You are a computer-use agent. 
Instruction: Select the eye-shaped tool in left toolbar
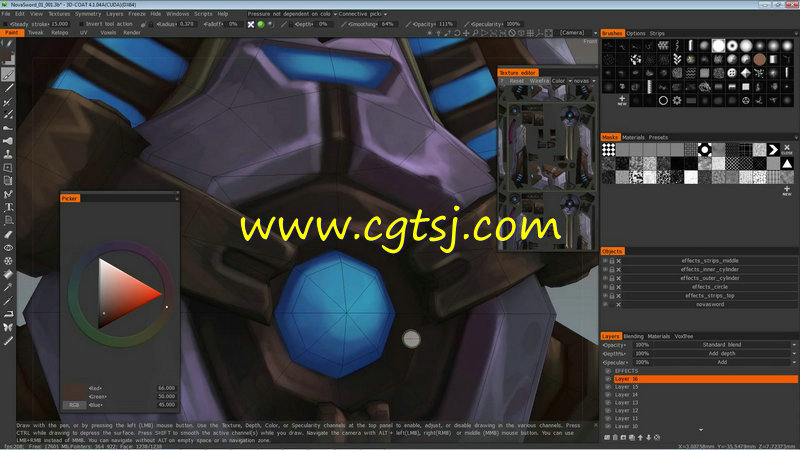(8, 247)
